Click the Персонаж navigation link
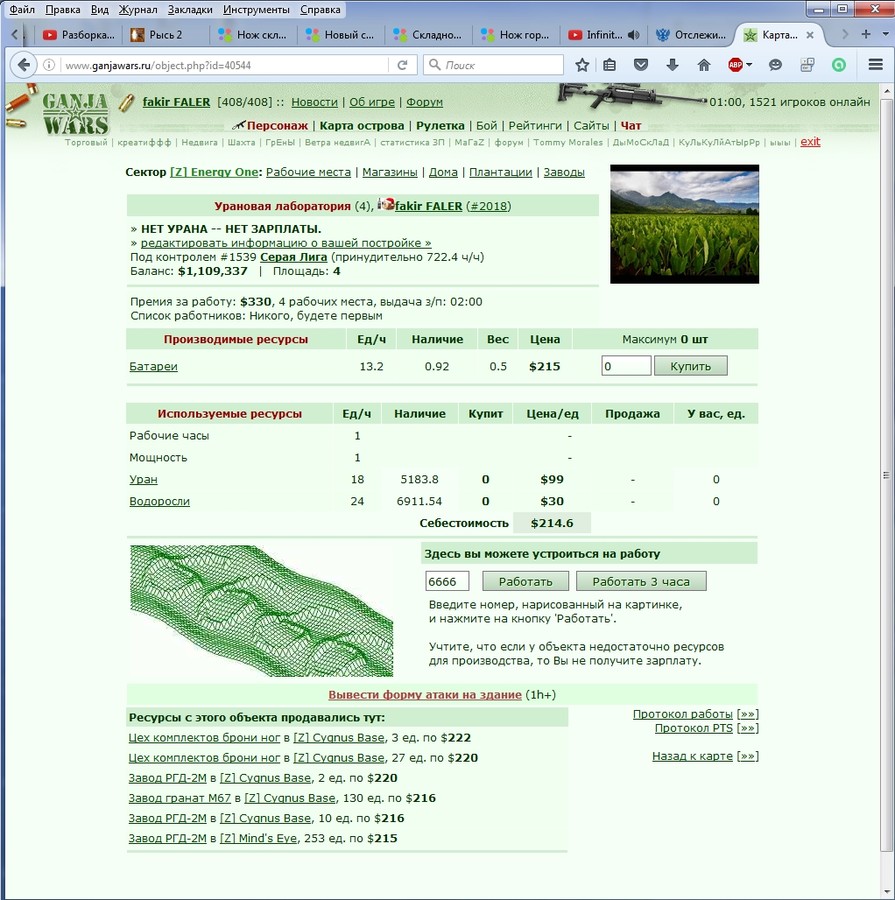The width and height of the screenshot is (895, 900). click(277, 126)
